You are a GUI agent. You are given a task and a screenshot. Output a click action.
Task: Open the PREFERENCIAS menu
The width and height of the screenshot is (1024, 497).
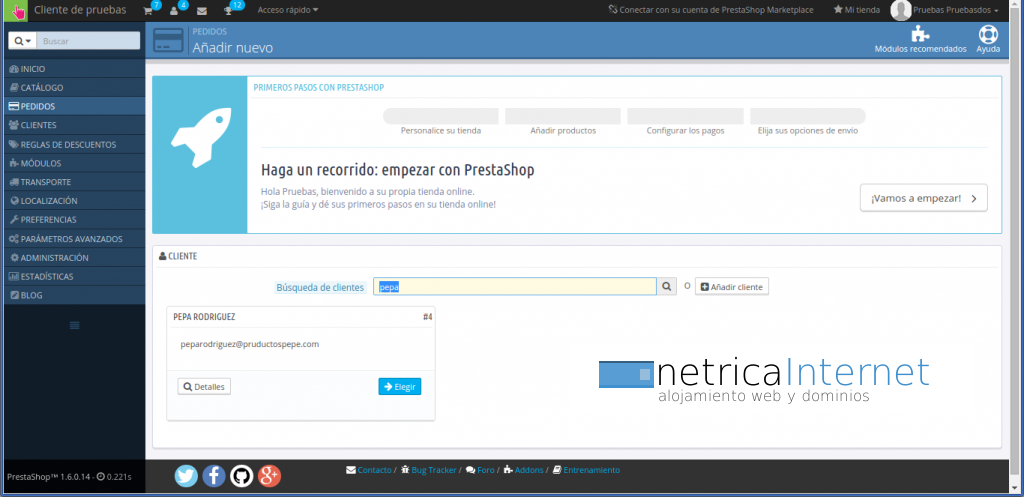[74, 219]
